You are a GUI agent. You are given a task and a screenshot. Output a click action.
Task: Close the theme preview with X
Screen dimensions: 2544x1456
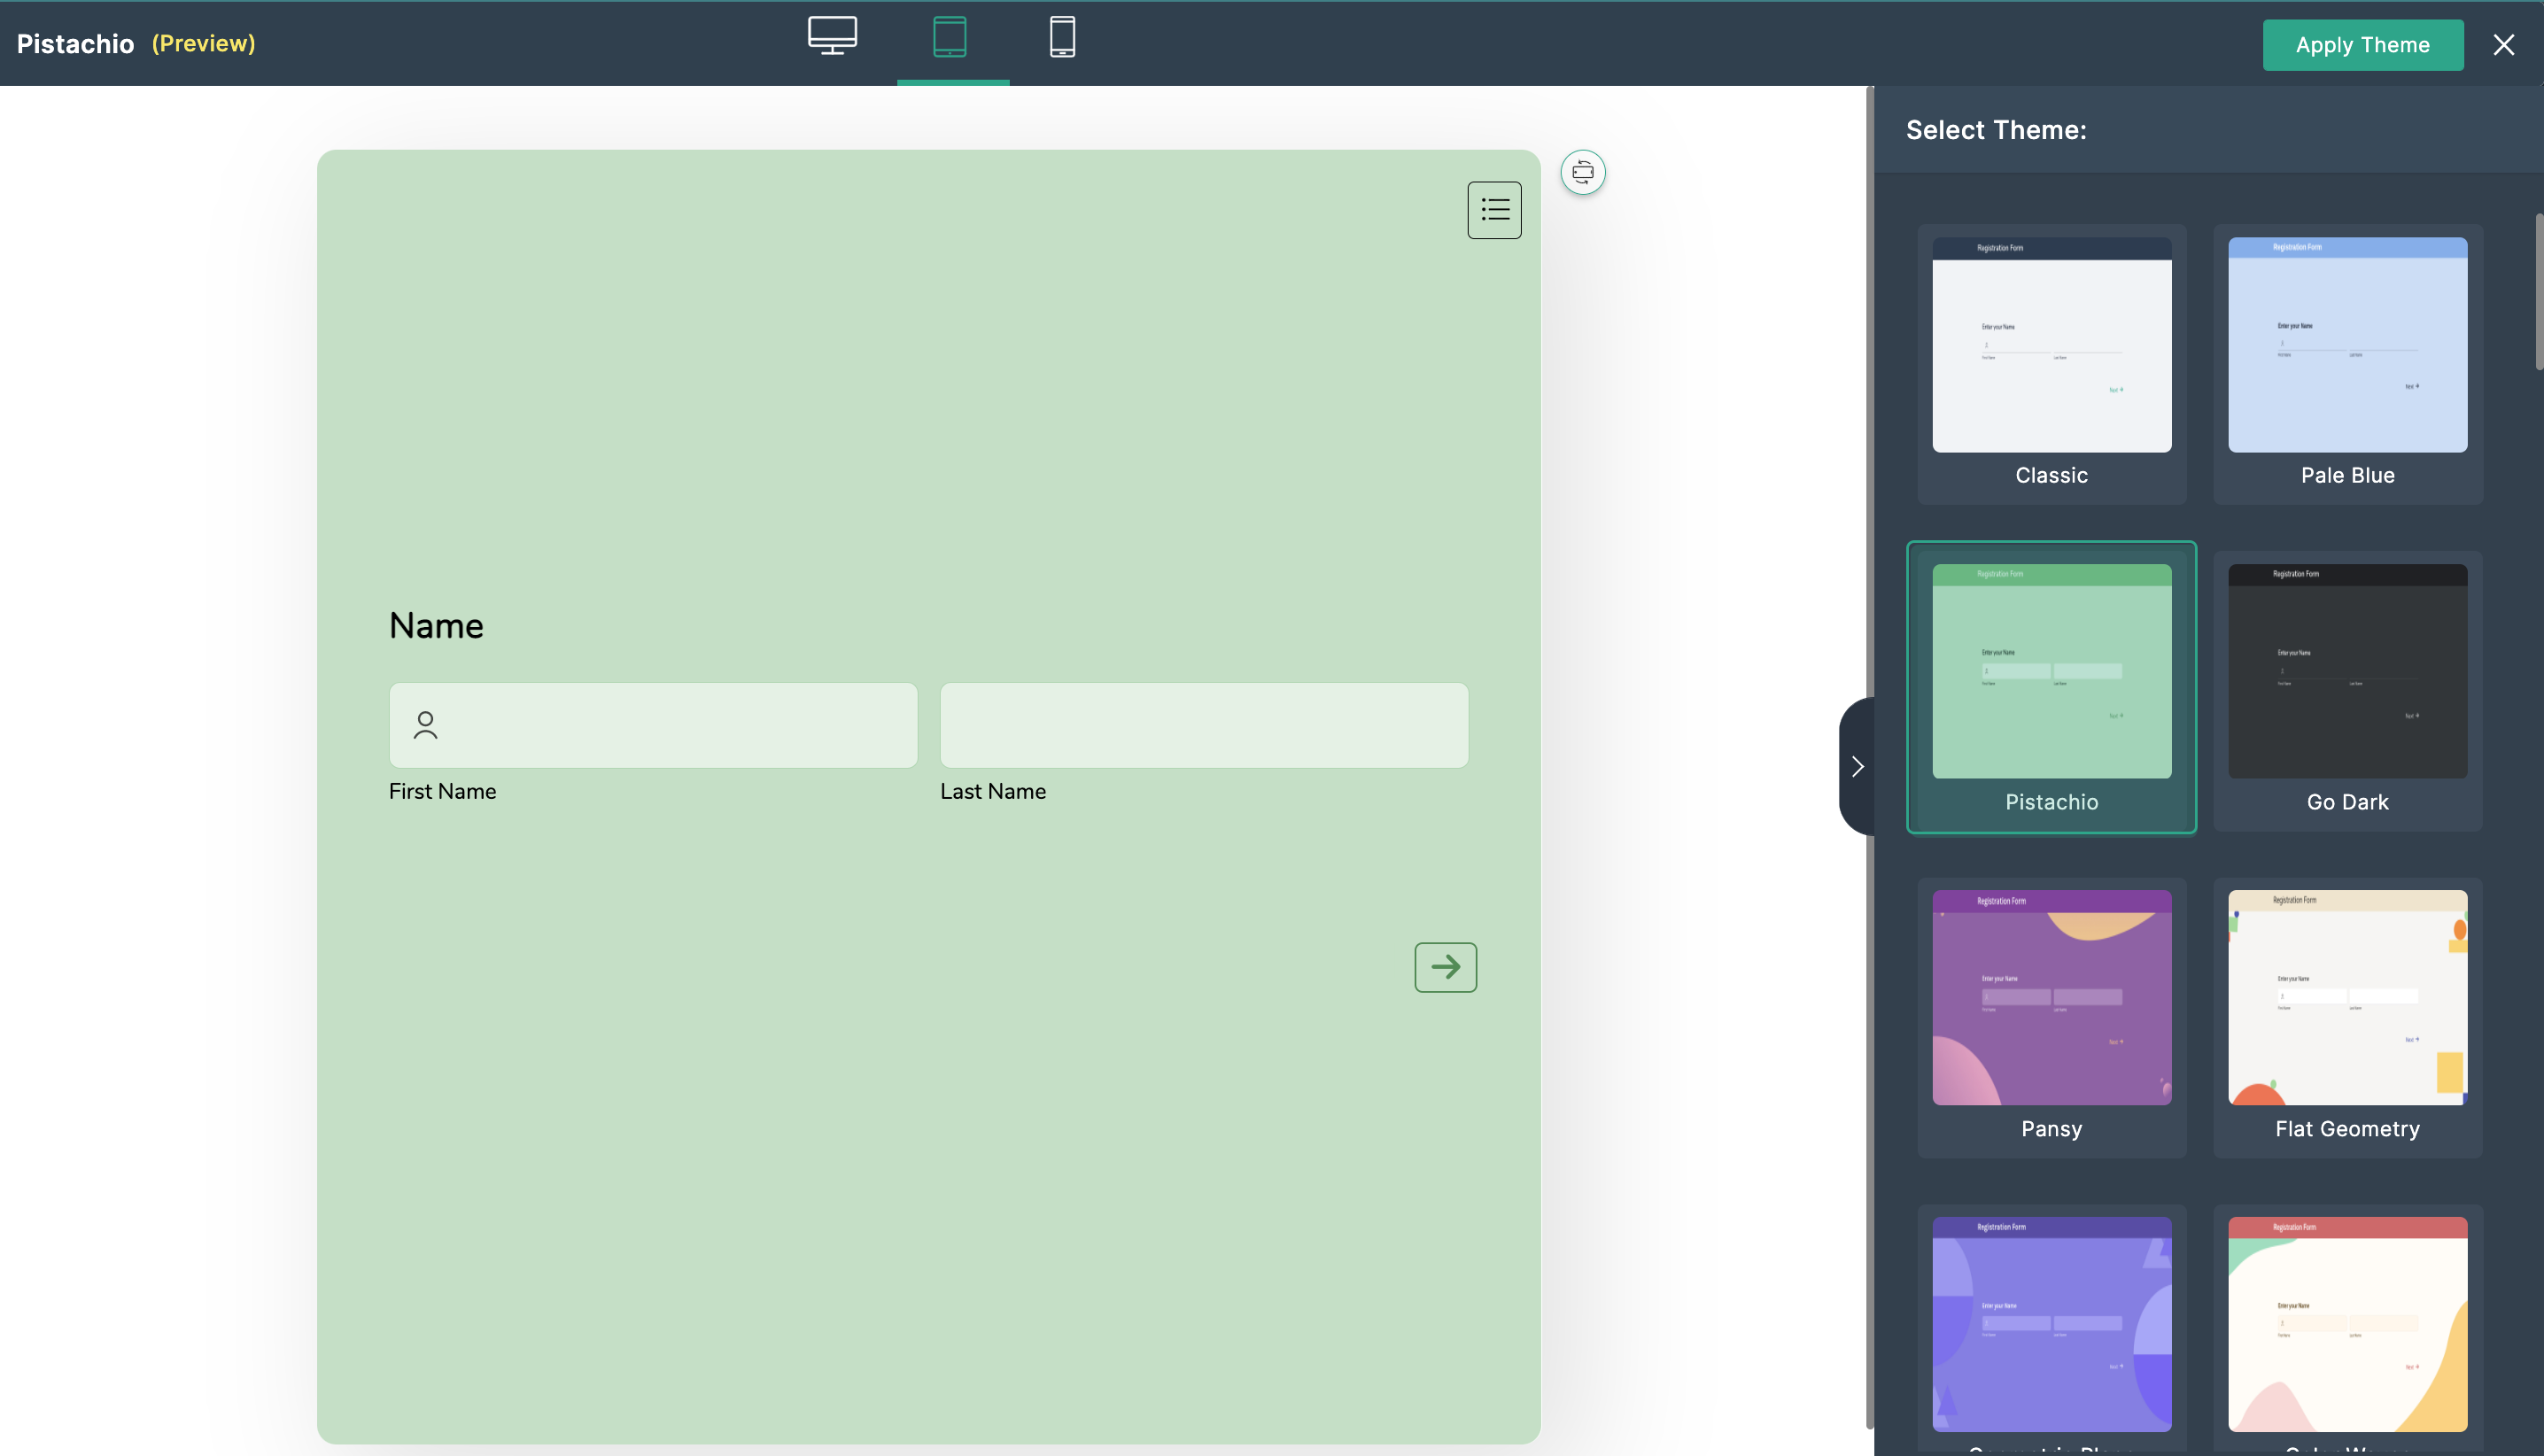(2503, 45)
